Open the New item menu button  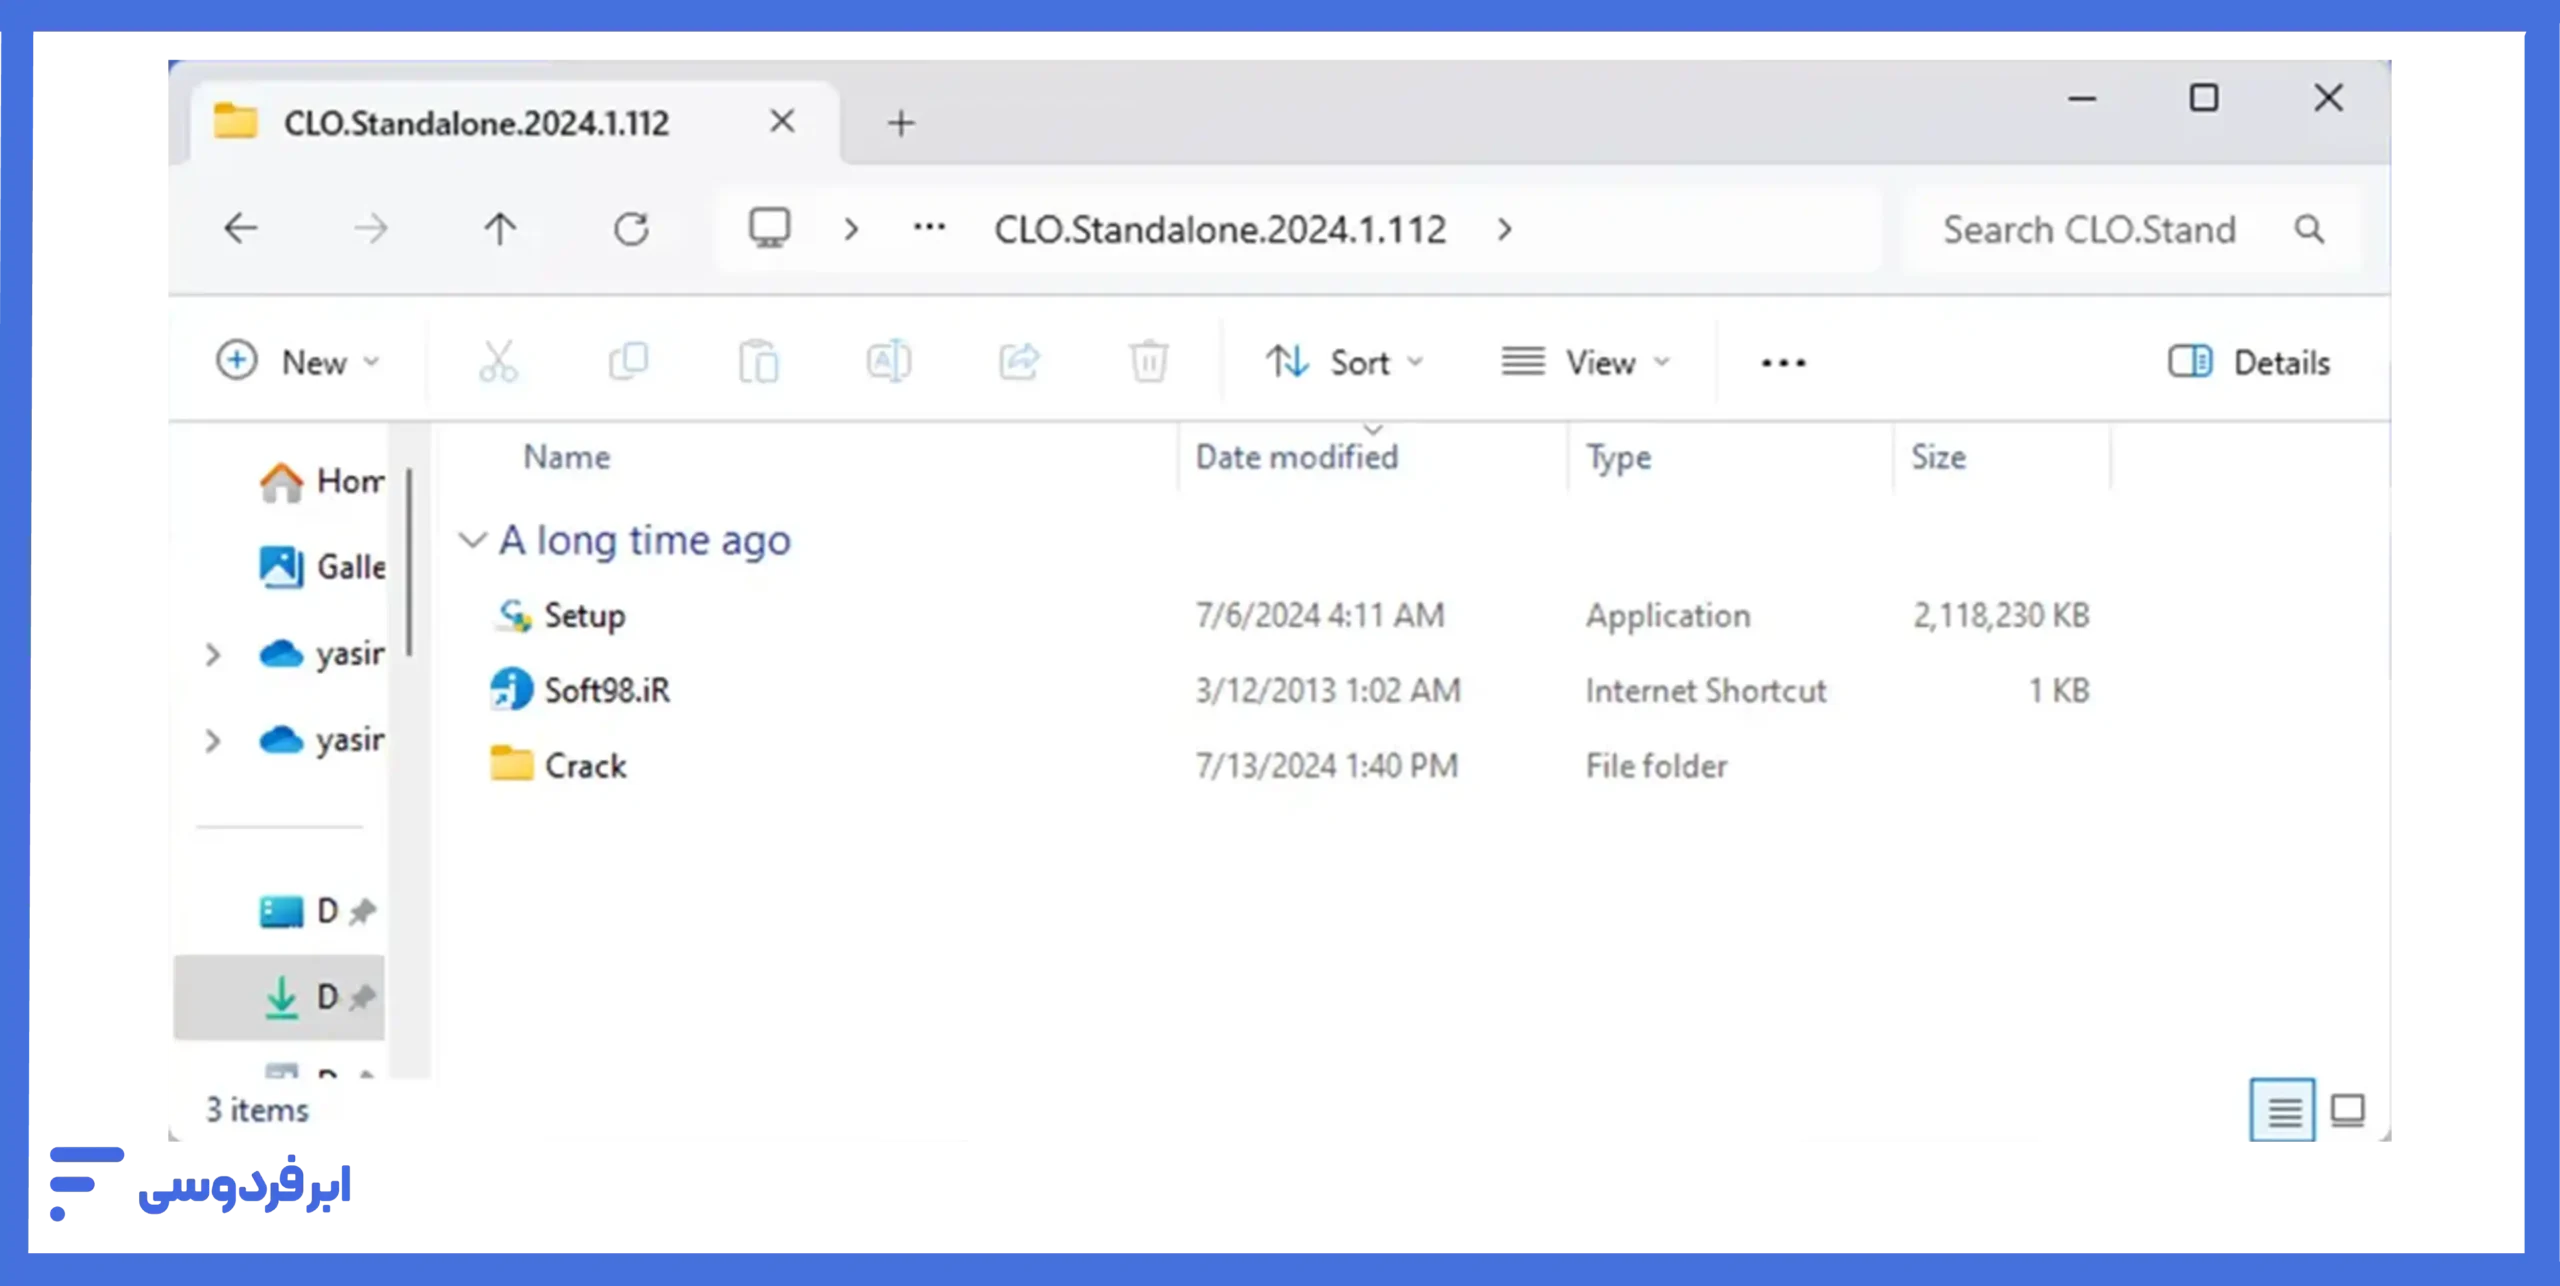pos(298,362)
